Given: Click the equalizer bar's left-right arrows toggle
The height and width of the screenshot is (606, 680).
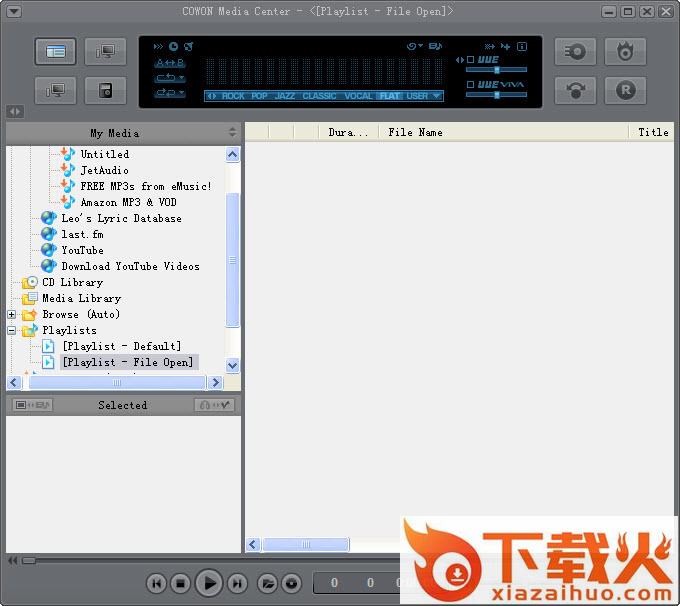Looking at the screenshot, I should point(211,96).
